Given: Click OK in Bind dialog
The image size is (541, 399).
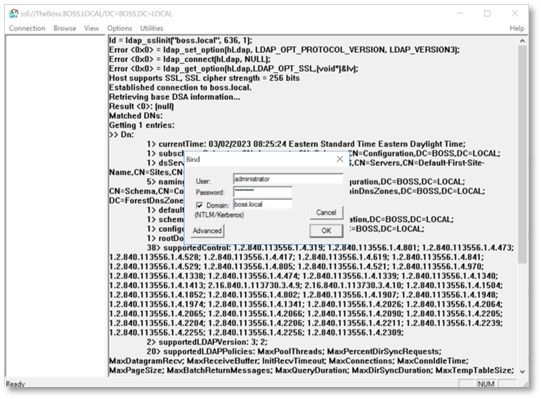Looking at the screenshot, I should (x=326, y=231).
